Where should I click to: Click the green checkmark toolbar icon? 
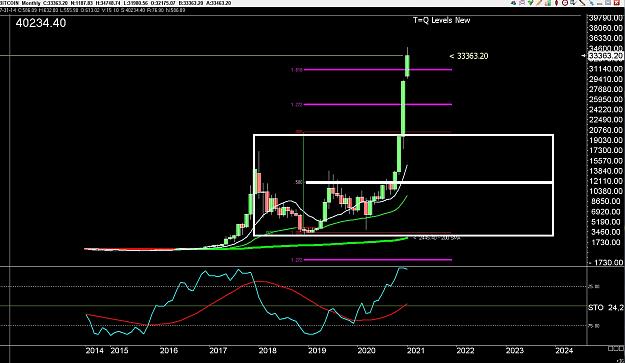(530, 3)
